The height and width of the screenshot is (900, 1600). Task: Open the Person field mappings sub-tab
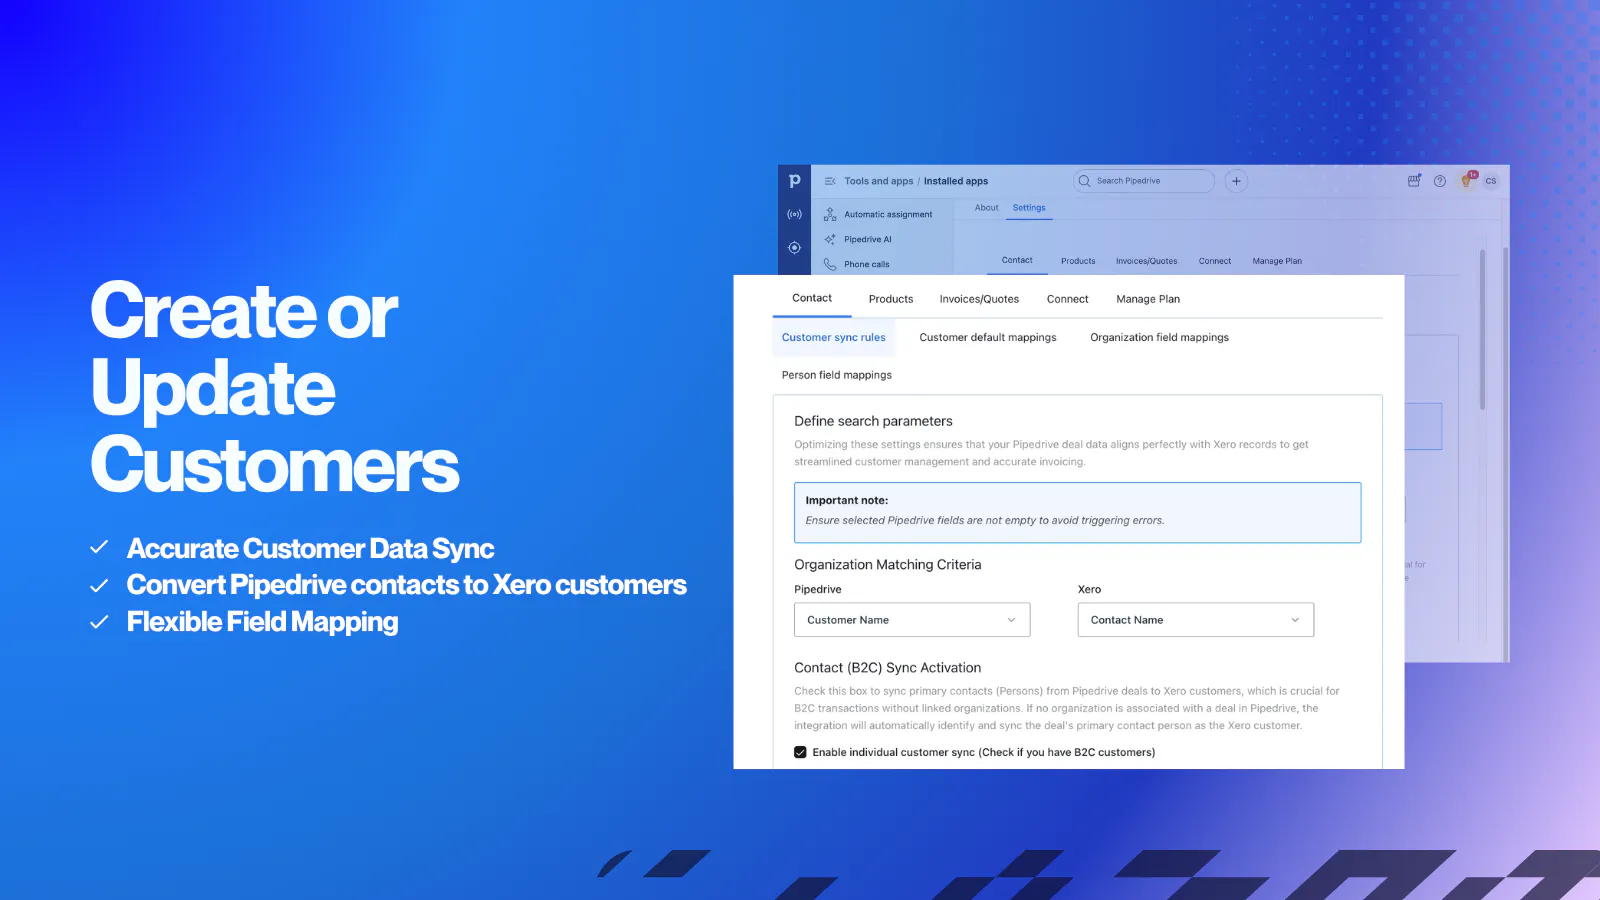(837, 375)
